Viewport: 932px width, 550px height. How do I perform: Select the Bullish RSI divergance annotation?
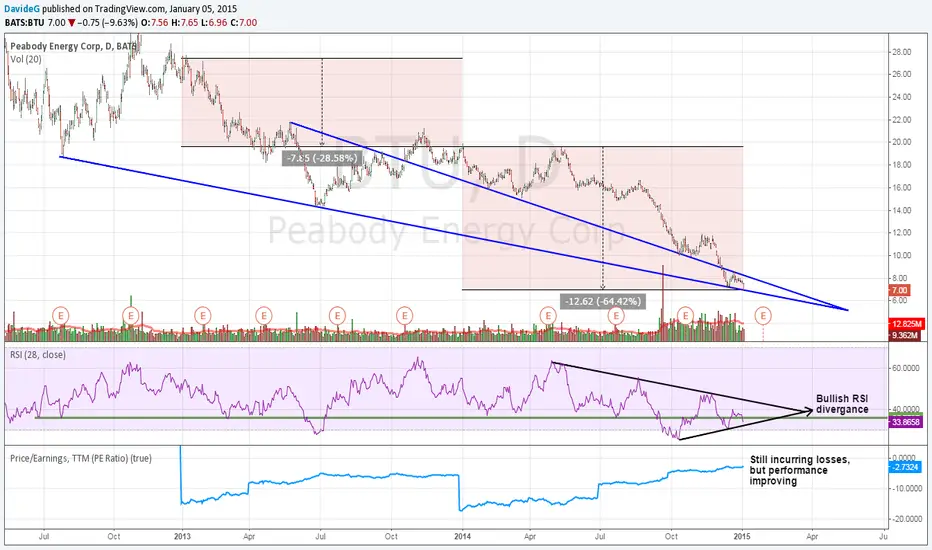point(842,404)
